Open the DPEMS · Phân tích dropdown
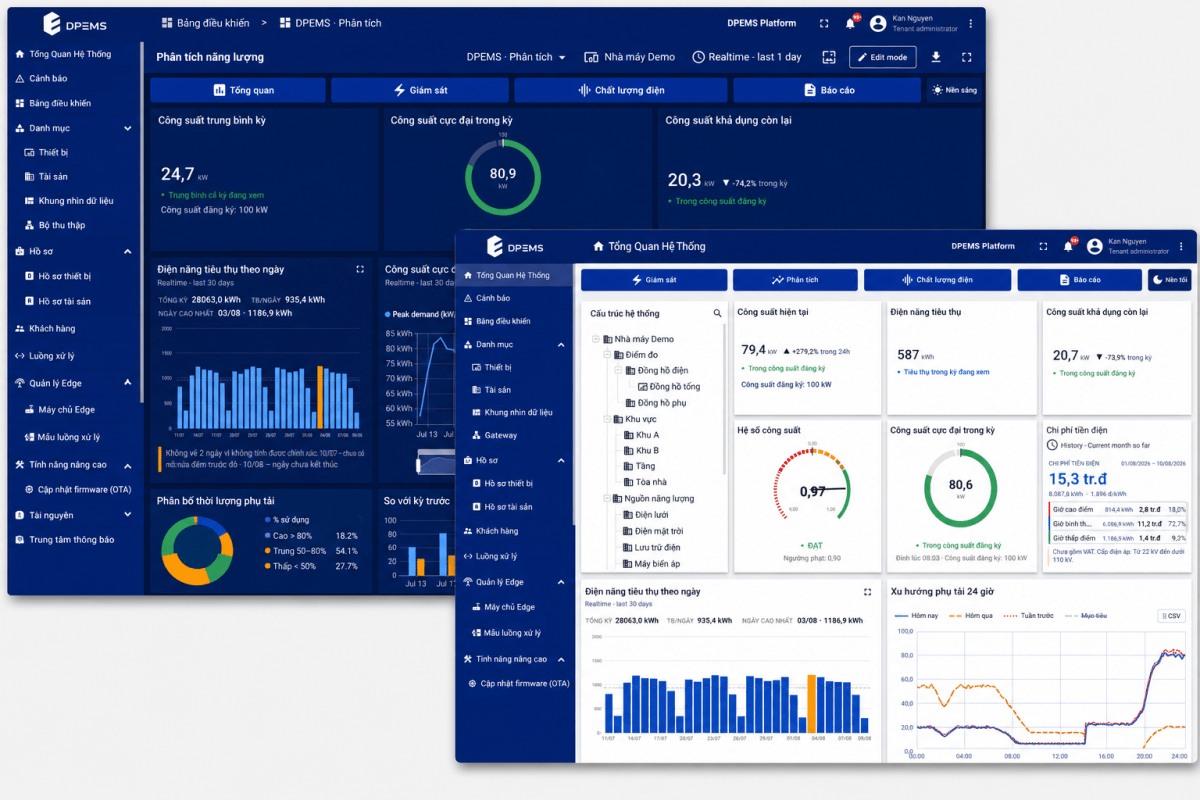Viewport: 1200px width, 800px height. pyautogui.click(x=516, y=57)
